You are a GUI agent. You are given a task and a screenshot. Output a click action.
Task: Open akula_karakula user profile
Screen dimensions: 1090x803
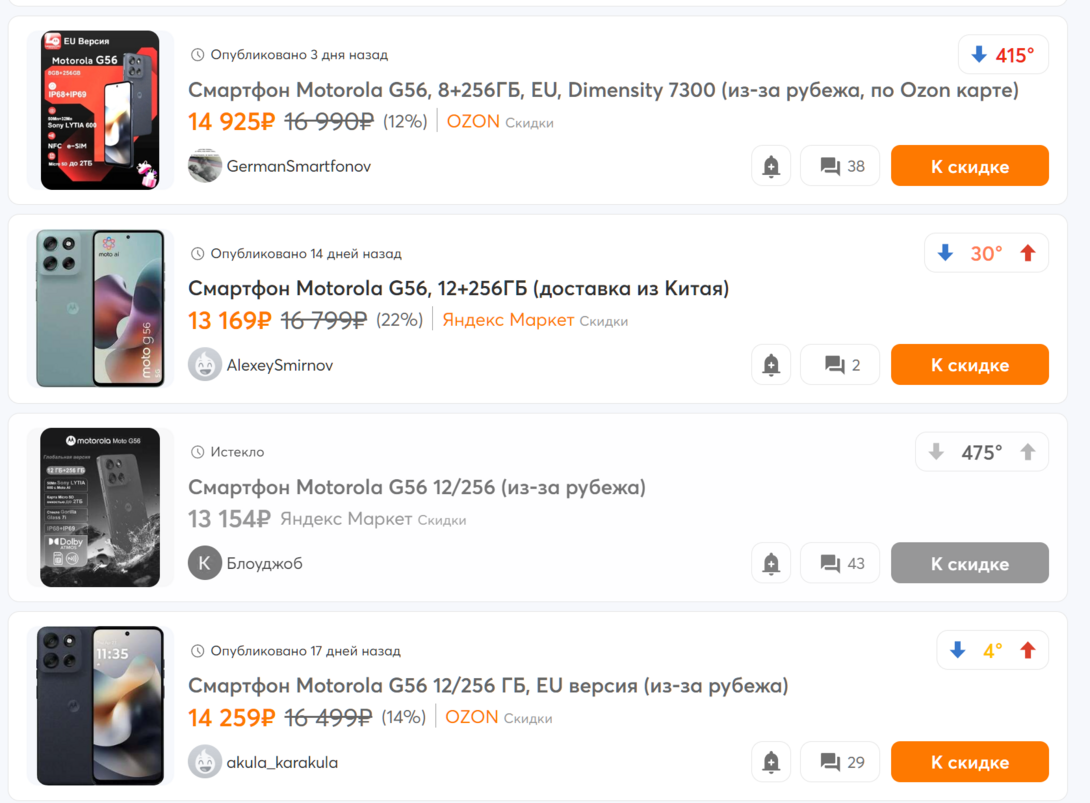[x=282, y=762]
